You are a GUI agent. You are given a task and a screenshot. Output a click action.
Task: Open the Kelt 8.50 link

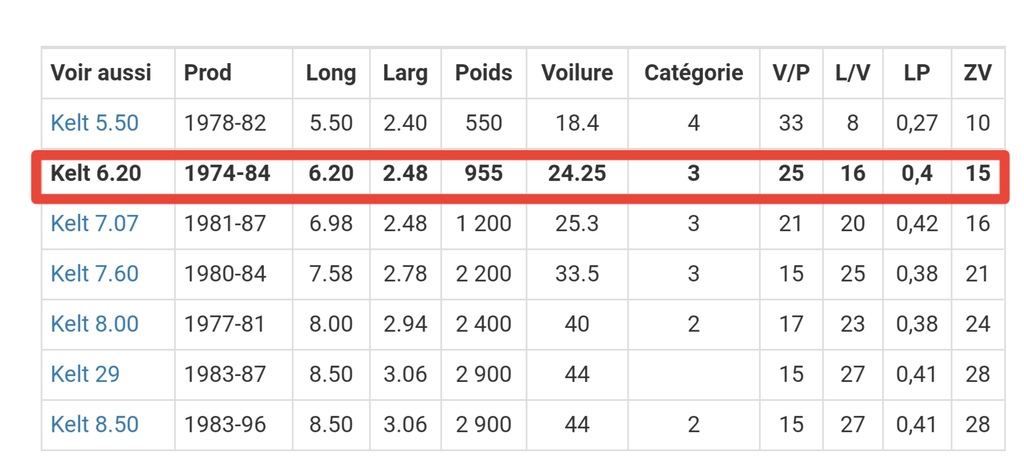point(95,424)
